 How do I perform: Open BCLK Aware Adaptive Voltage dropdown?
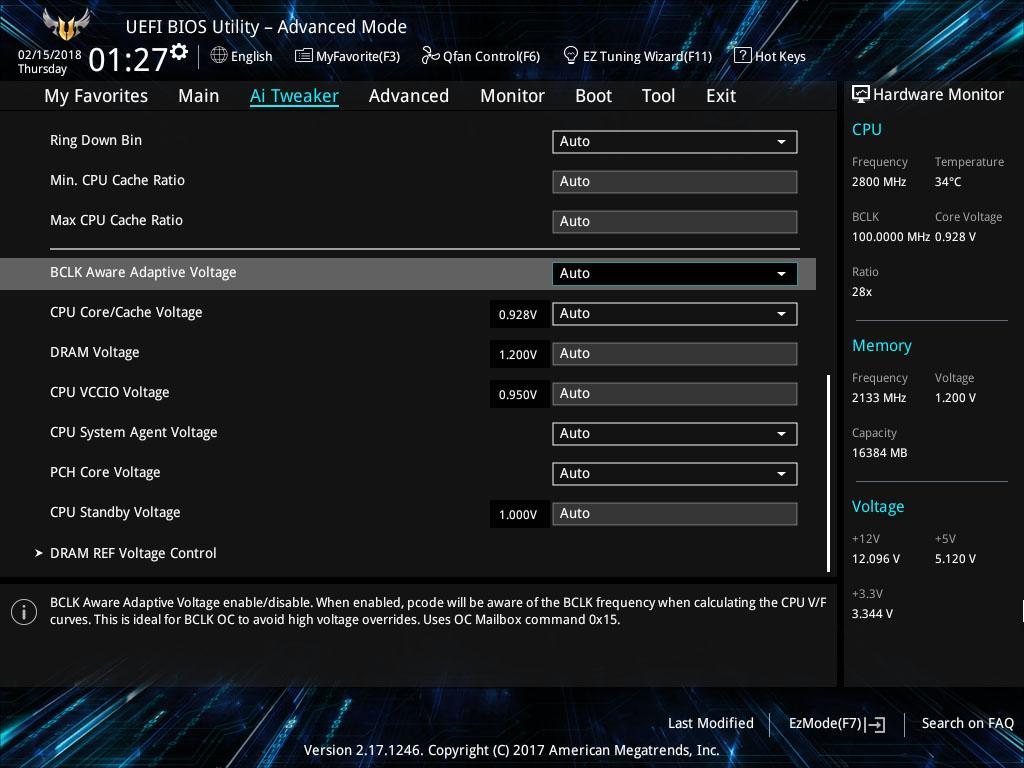coord(675,274)
